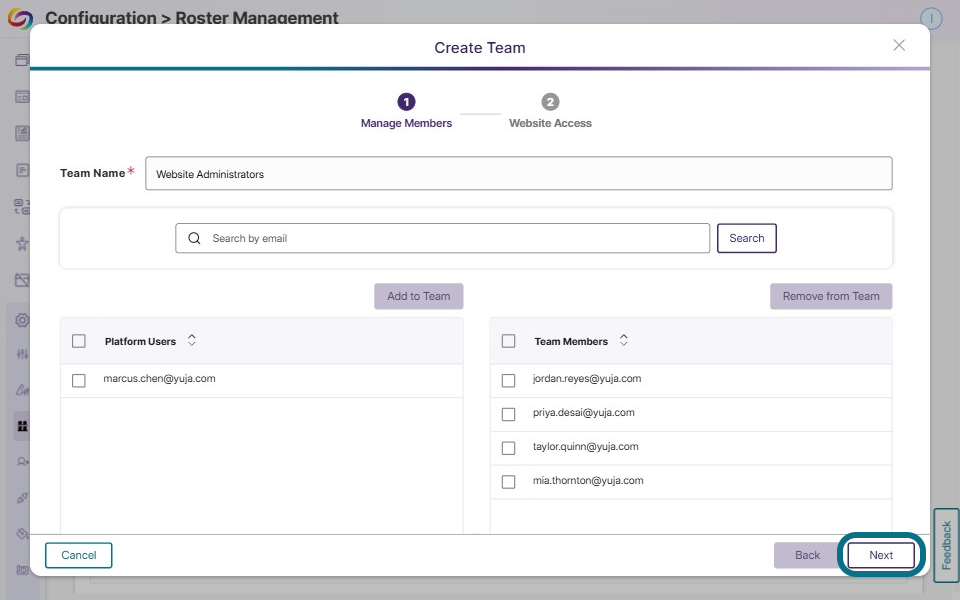The width and height of the screenshot is (960, 600).
Task: Click the Add to Team button
Action: (419, 296)
